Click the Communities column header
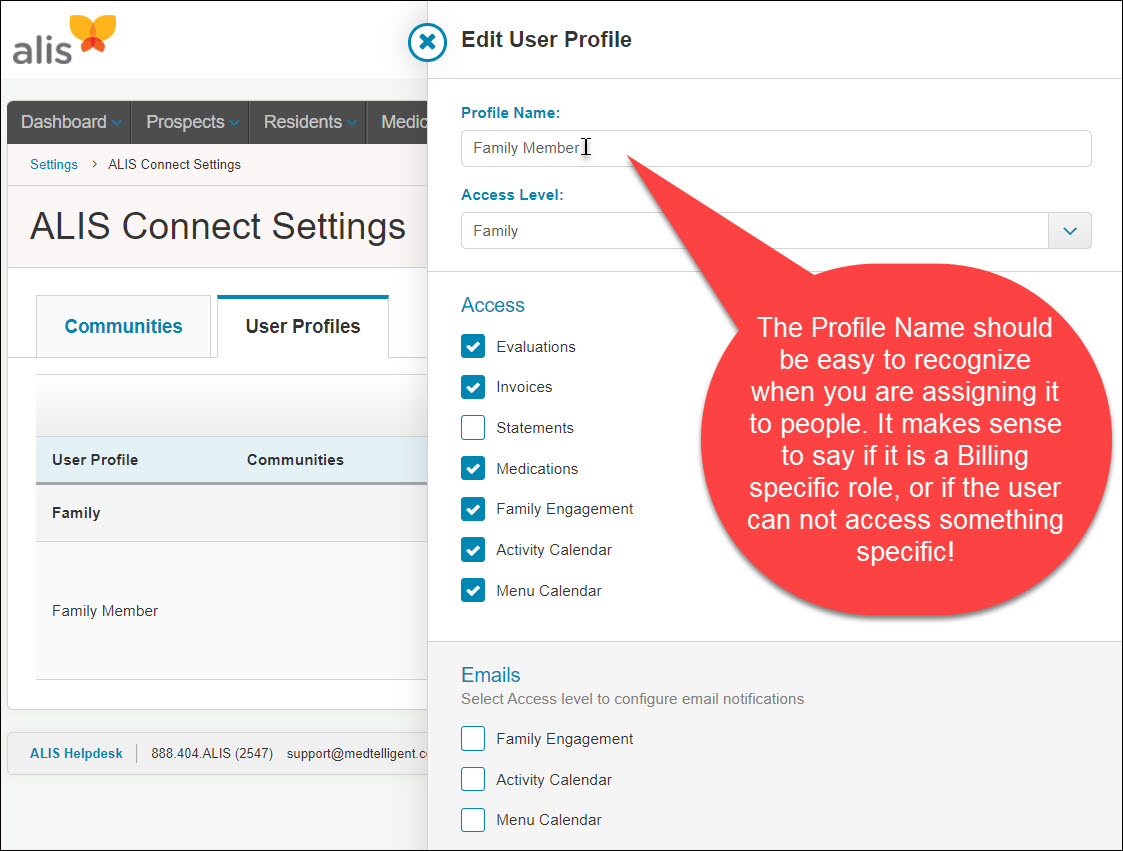 [x=295, y=460]
